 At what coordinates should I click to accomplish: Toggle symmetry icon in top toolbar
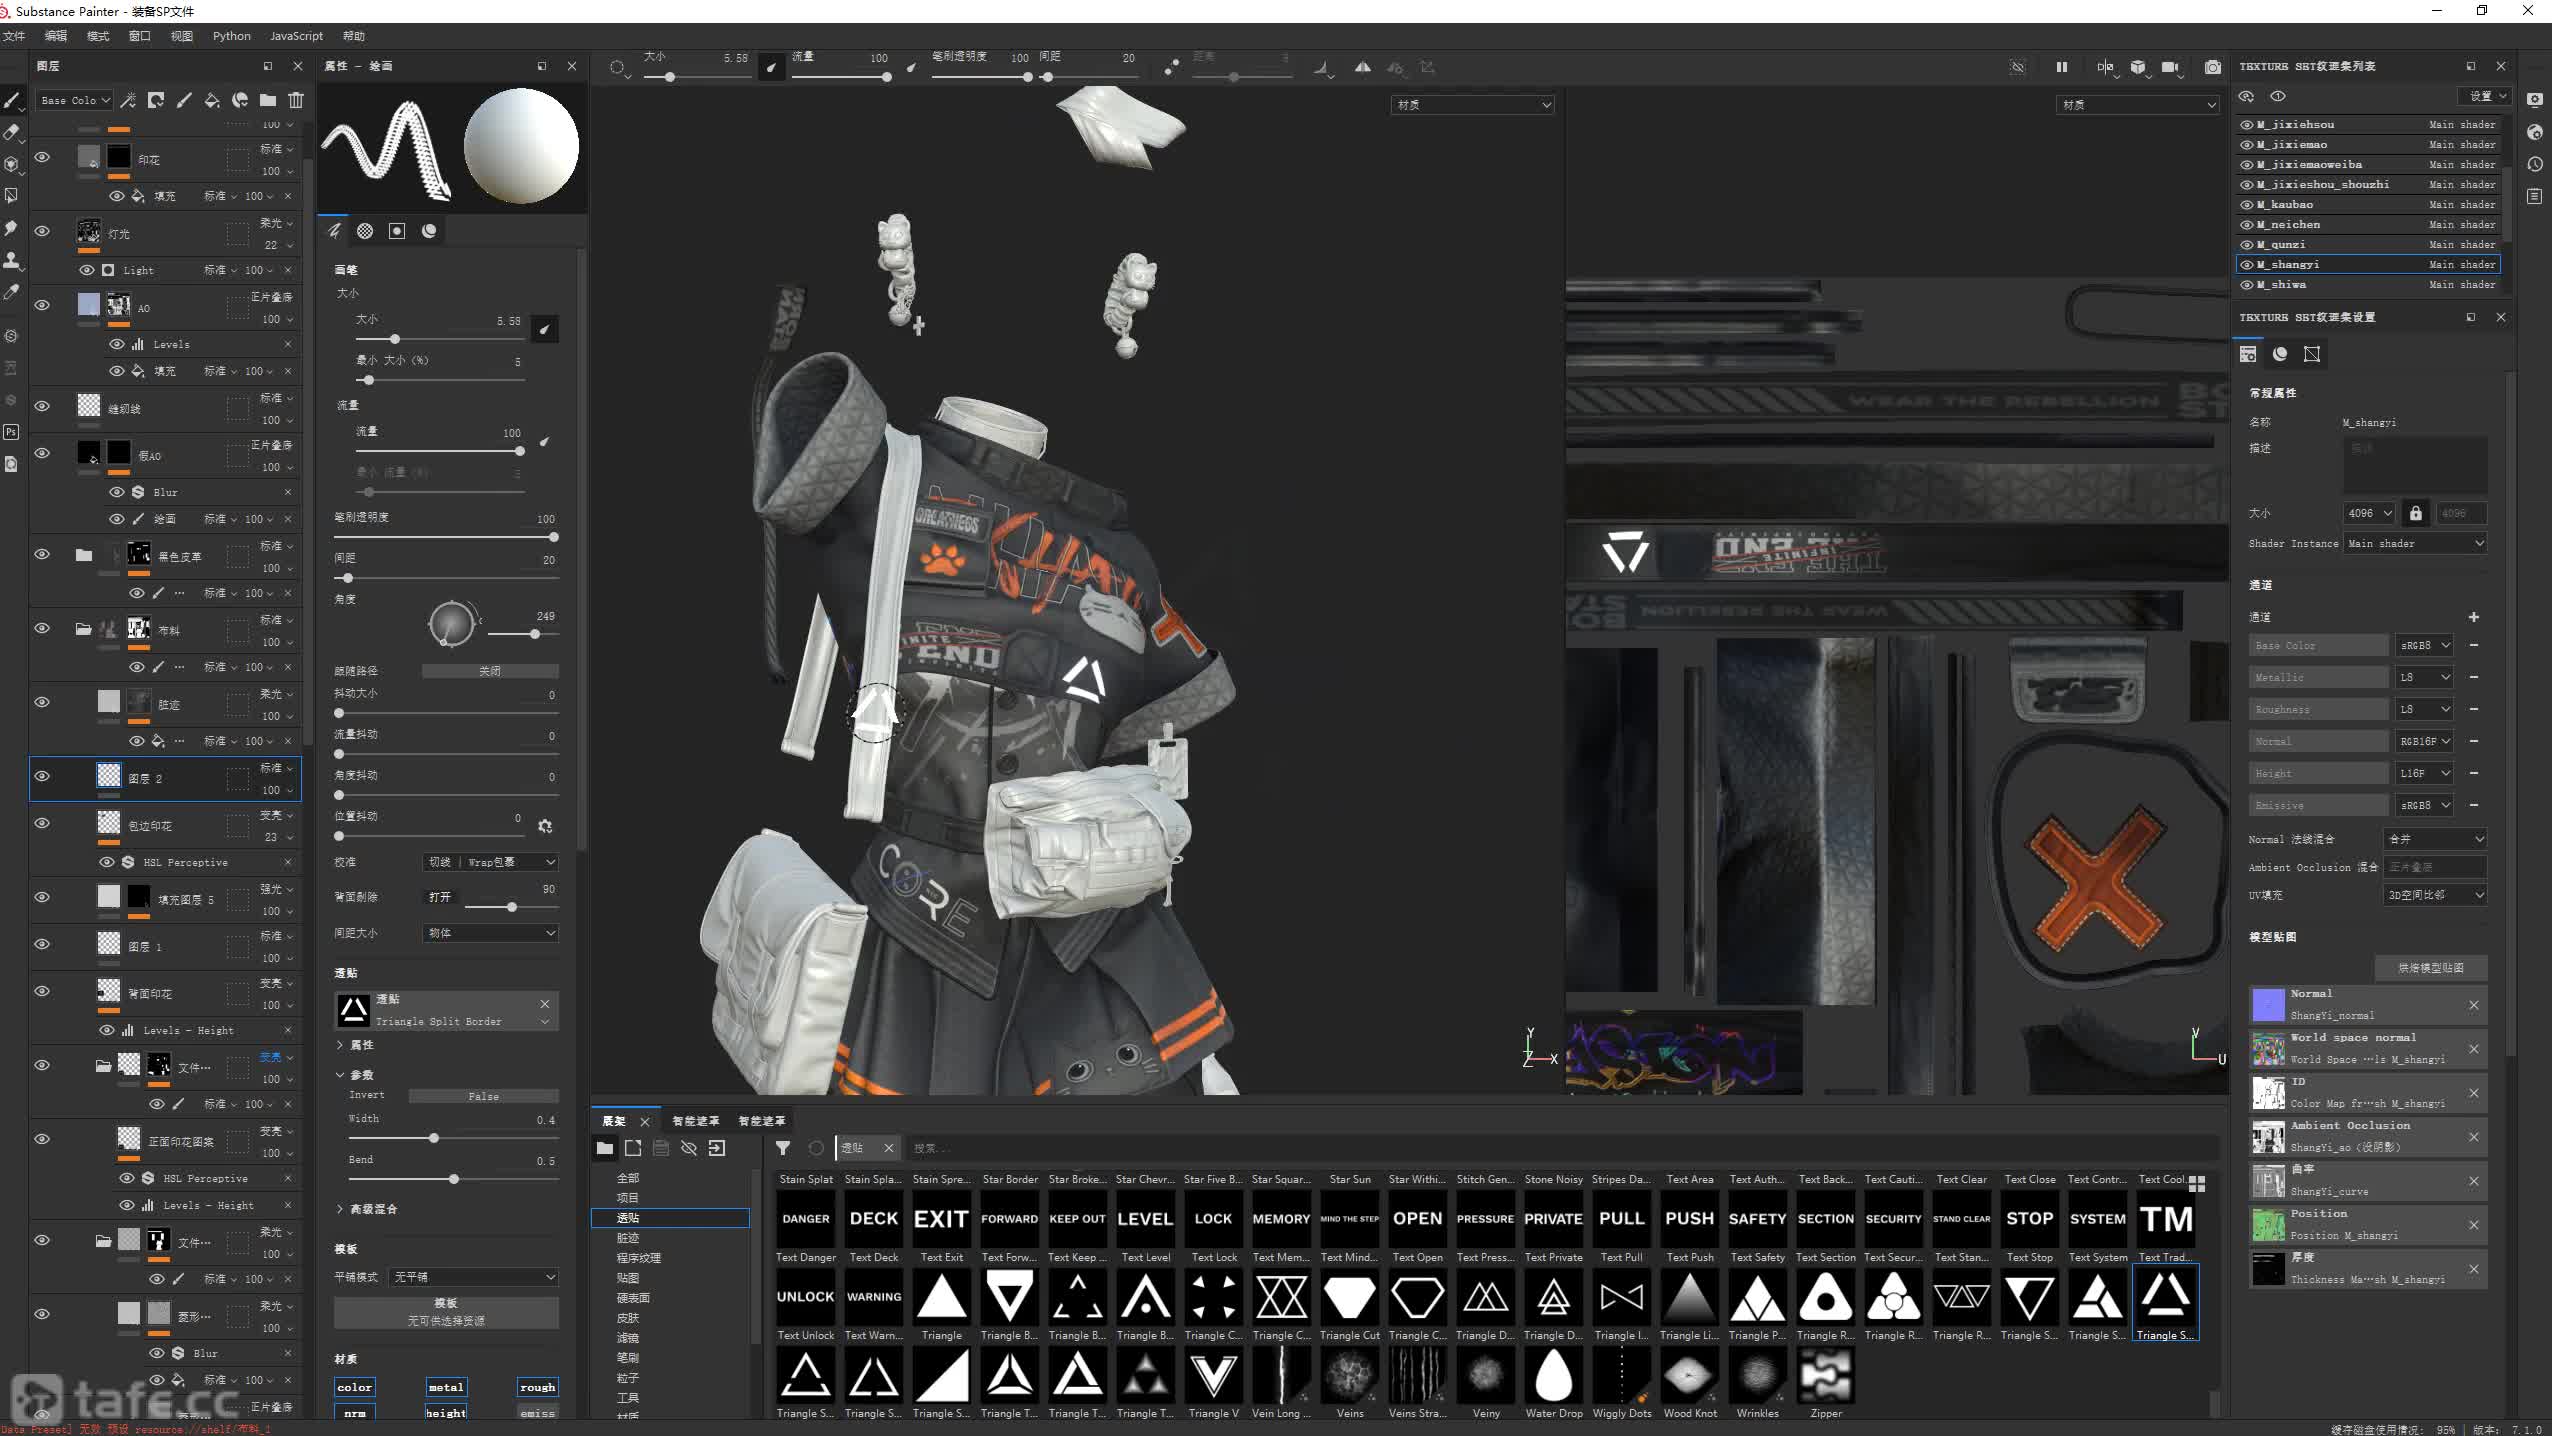(1363, 67)
